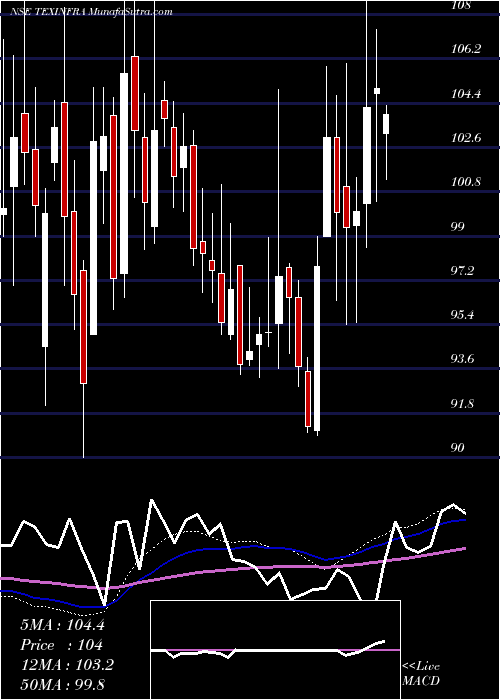Click the 106.2 price axis label
Image resolution: width=500 pixels, height=700 pixels.
[x=466, y=49]
